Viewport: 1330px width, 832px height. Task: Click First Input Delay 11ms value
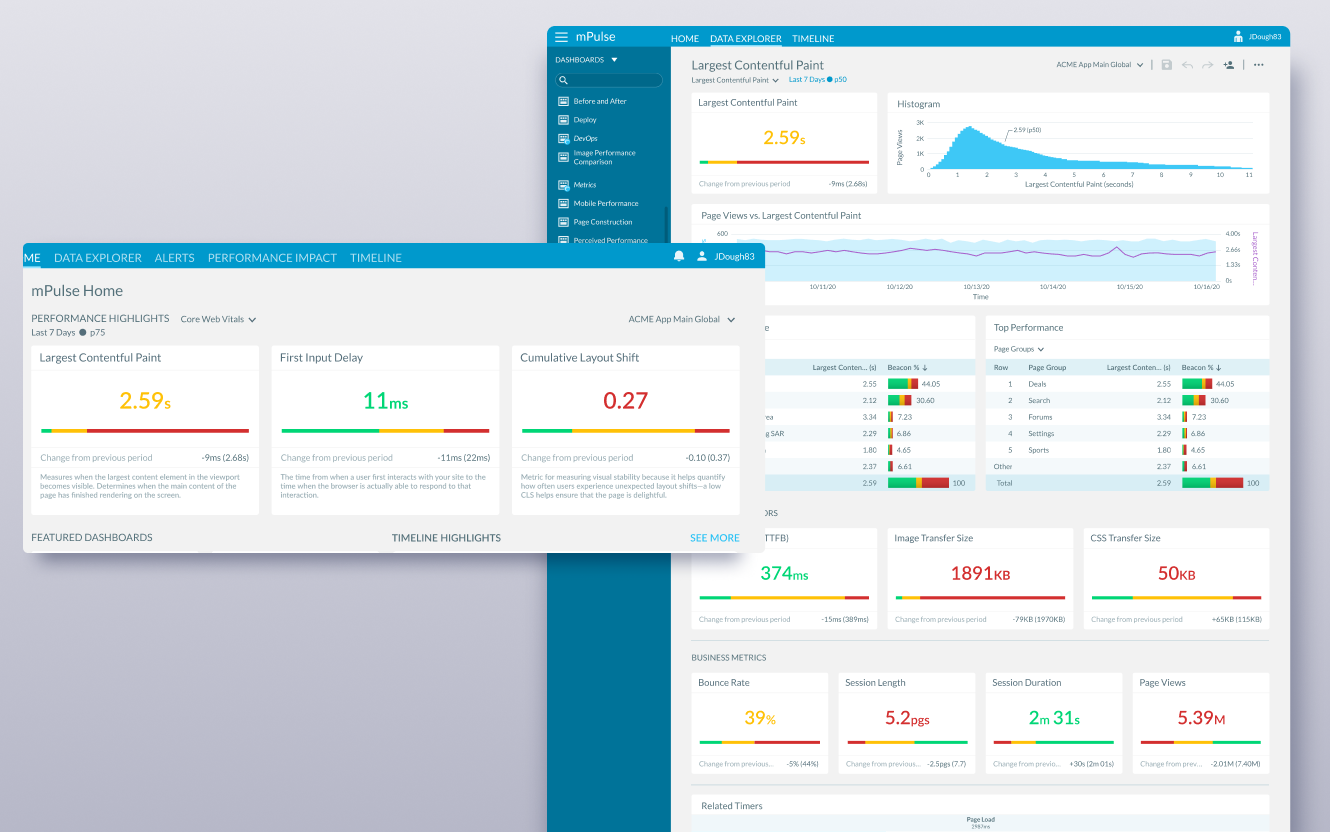tap(385, 401)
